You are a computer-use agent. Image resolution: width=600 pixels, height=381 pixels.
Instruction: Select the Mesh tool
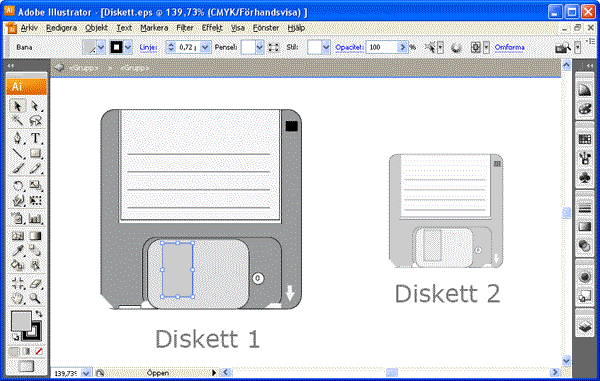coord(18,236)
